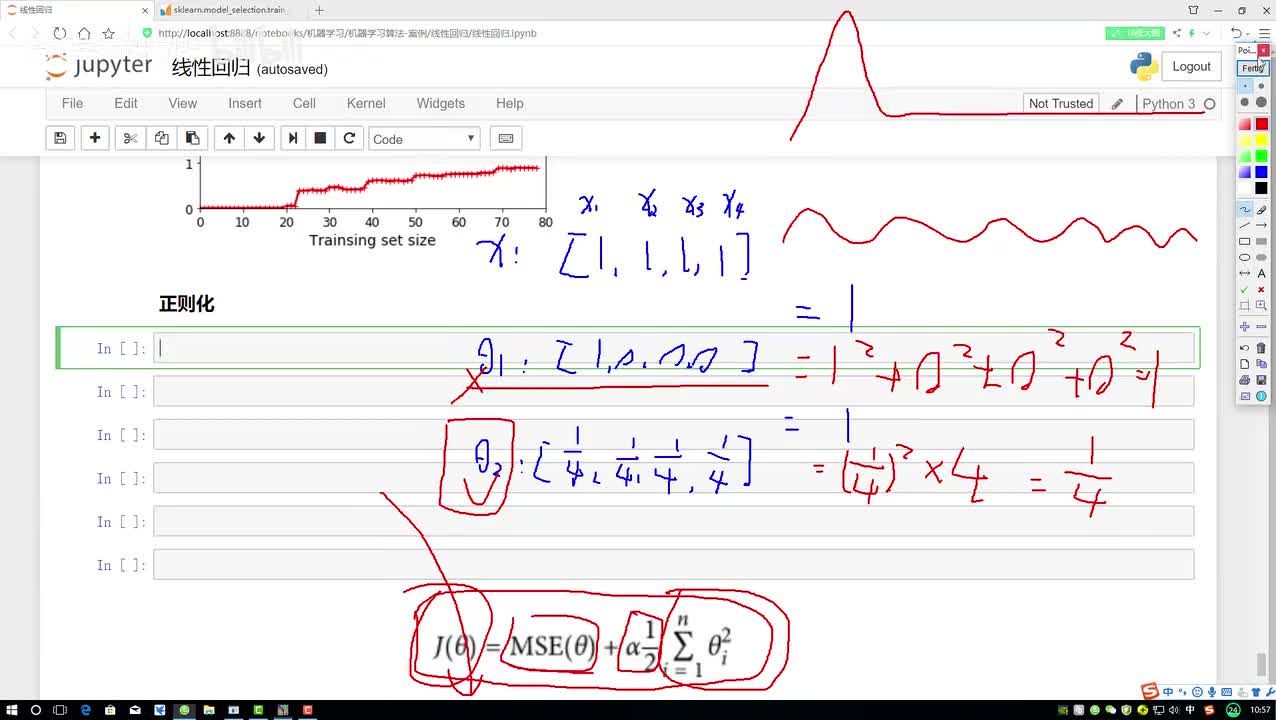Open Edge browser from taskbar

(x=85, y=710)
